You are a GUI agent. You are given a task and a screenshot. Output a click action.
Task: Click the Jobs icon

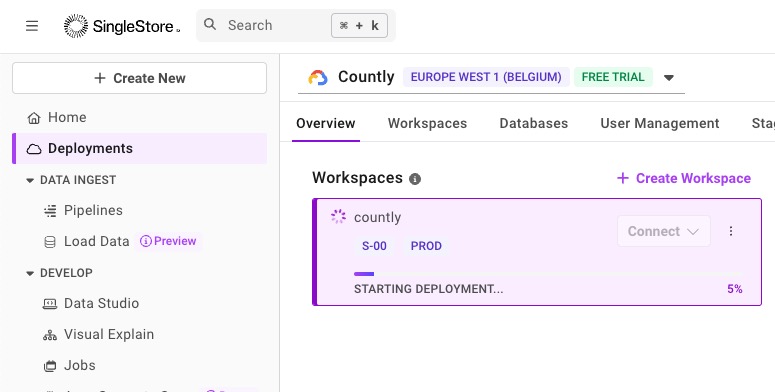(50, 366)
